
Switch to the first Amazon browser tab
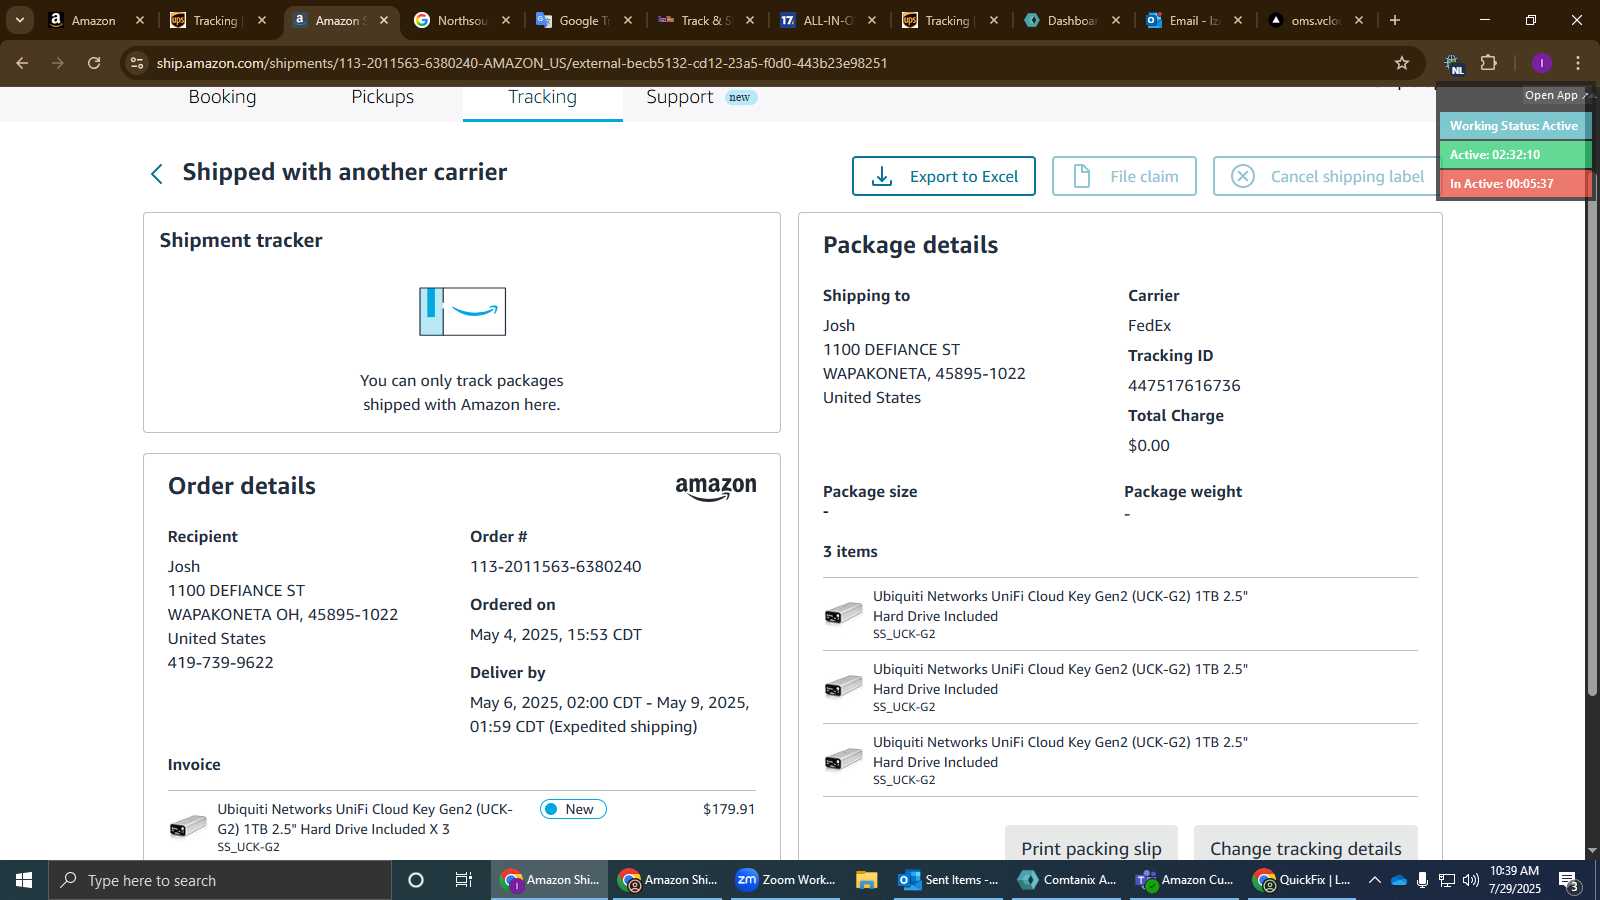(94, 20)
